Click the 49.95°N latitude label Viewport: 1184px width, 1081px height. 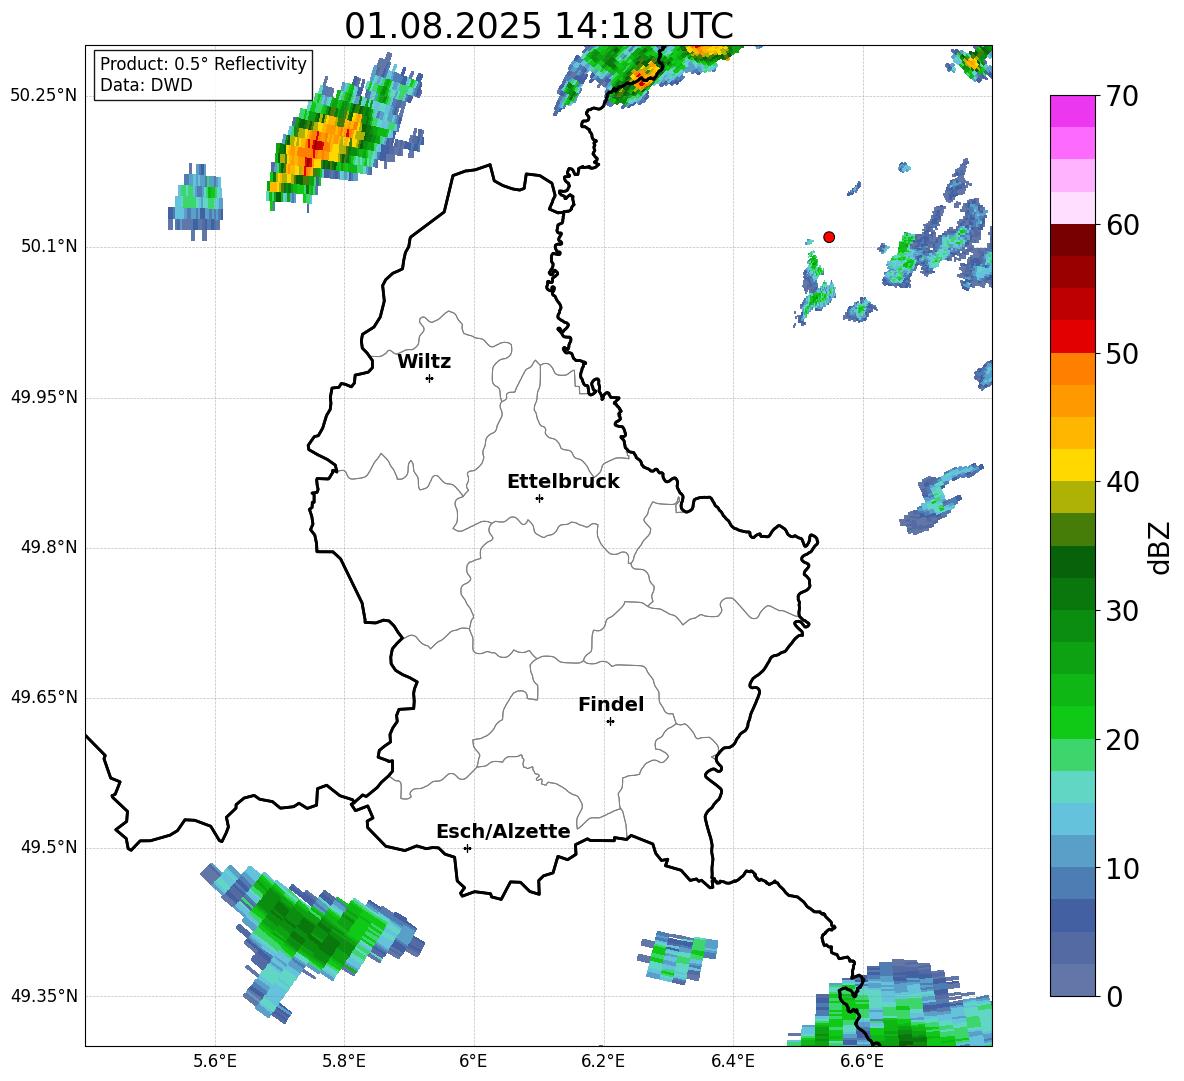pos(44,397)
